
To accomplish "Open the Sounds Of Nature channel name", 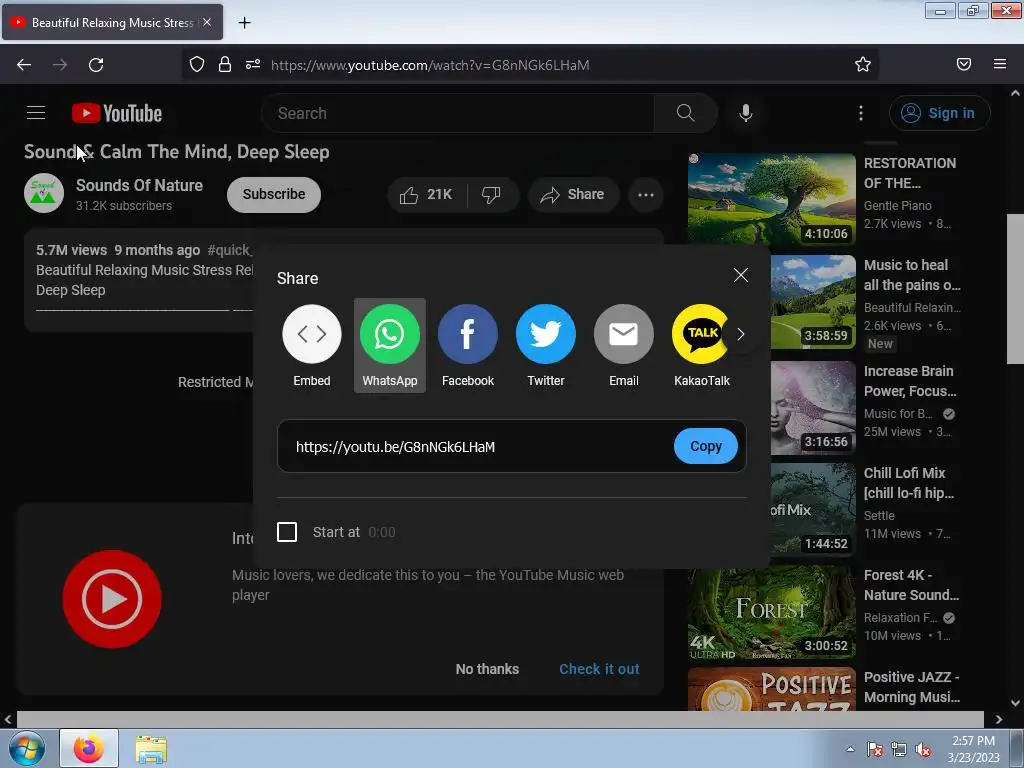I will click(x=139, y=185).
